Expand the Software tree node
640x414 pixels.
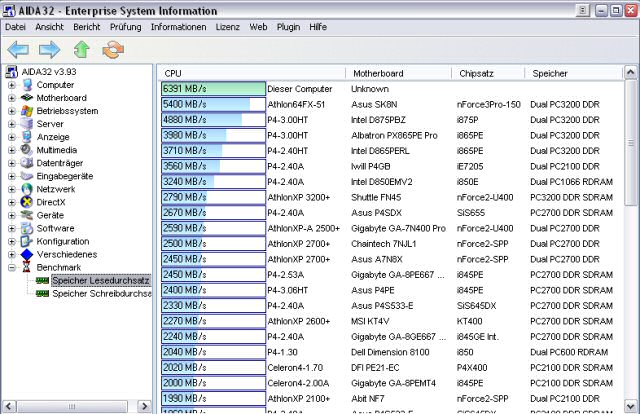click(12, 229)
